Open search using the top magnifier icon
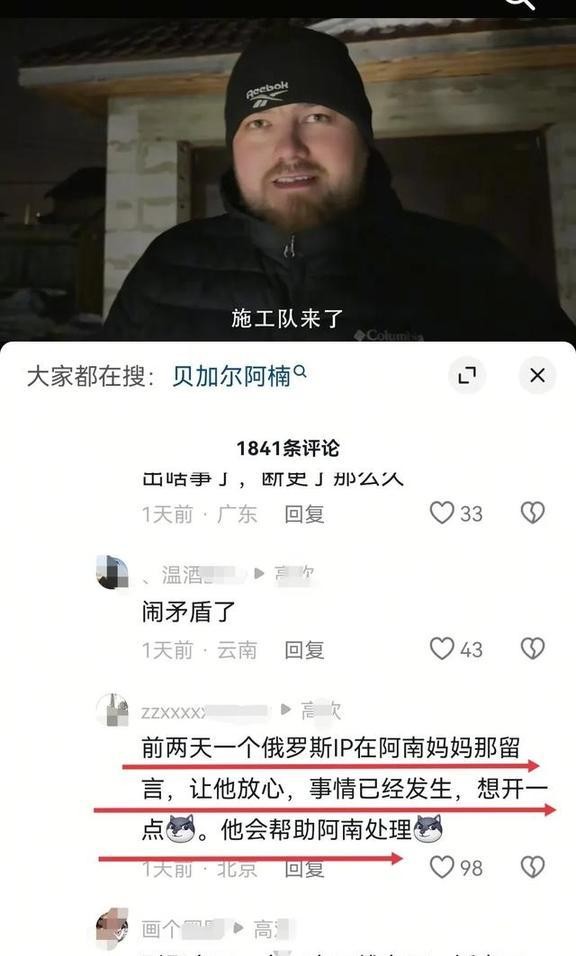576x956 pixels. (x=521, y=3)
